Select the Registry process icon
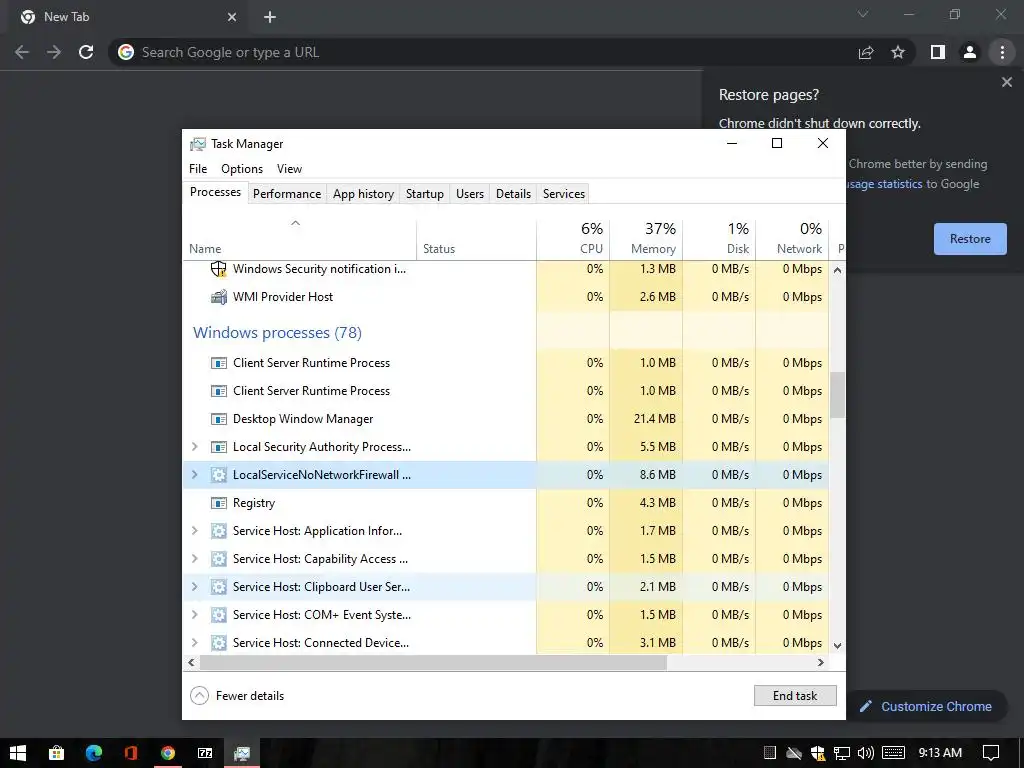The width and height of the screenshot is (1024, 768). coord(219,504)
